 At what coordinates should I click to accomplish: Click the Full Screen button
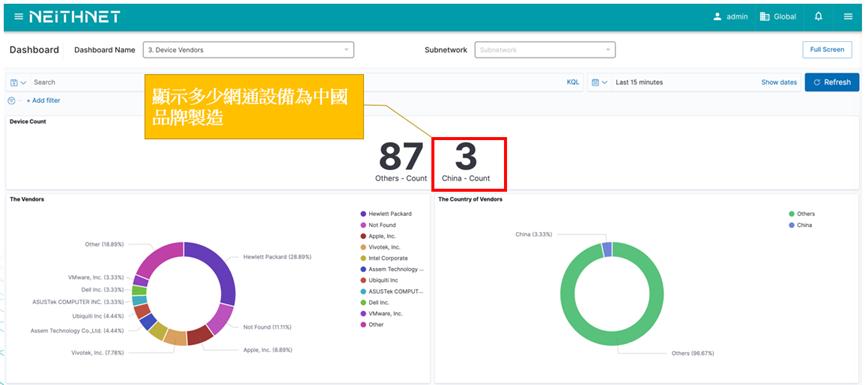coord(827,50)
